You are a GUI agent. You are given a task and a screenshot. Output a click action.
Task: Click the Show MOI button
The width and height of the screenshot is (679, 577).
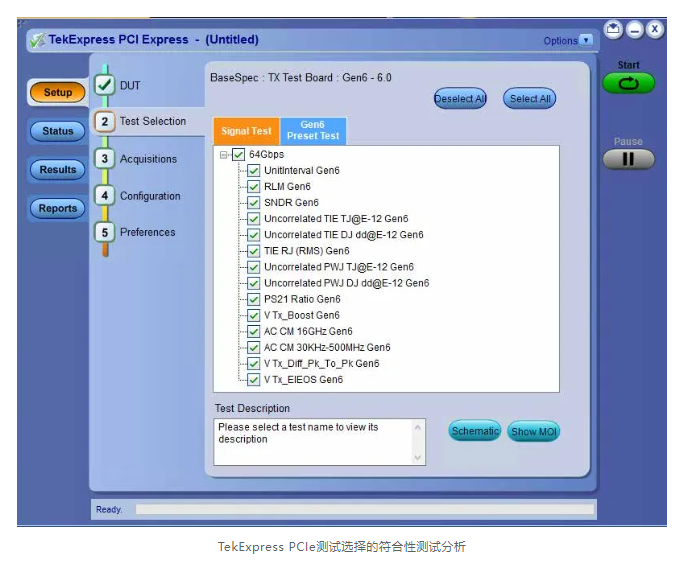[533, 432]
